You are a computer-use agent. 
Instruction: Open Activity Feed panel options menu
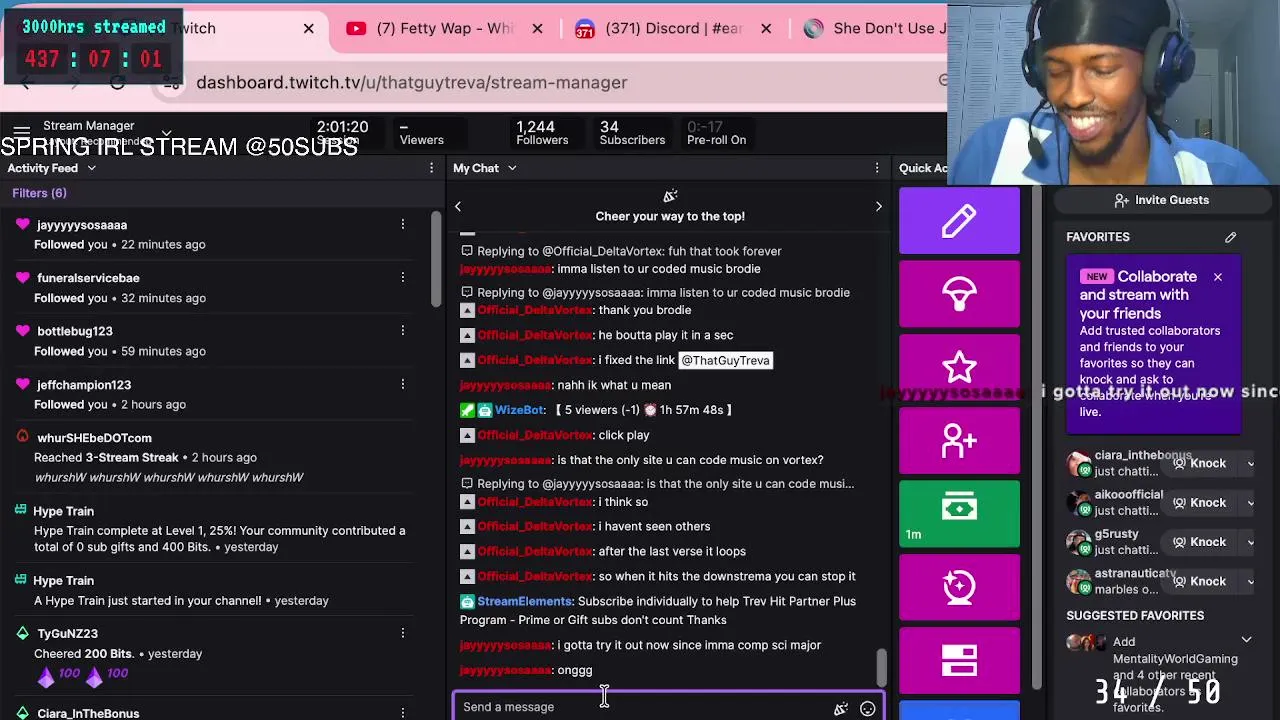click(431, 168)
